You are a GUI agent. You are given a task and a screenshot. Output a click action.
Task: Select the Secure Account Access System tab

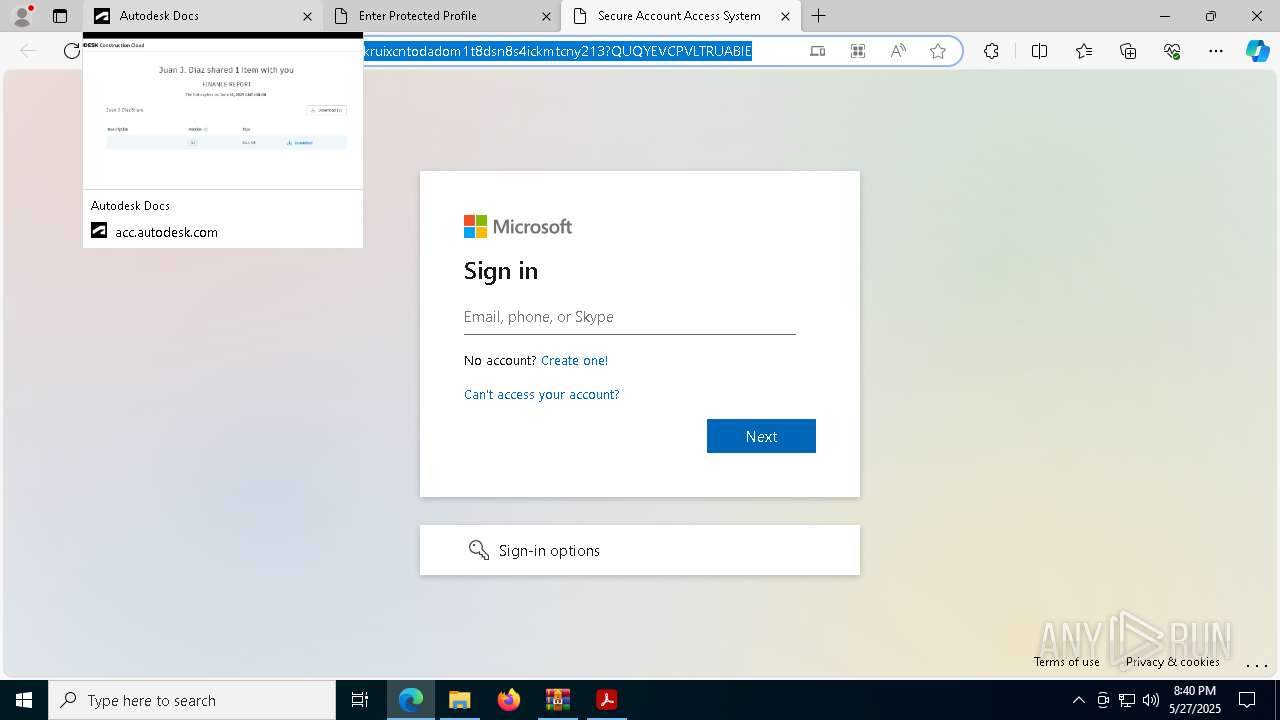point(680,16)
